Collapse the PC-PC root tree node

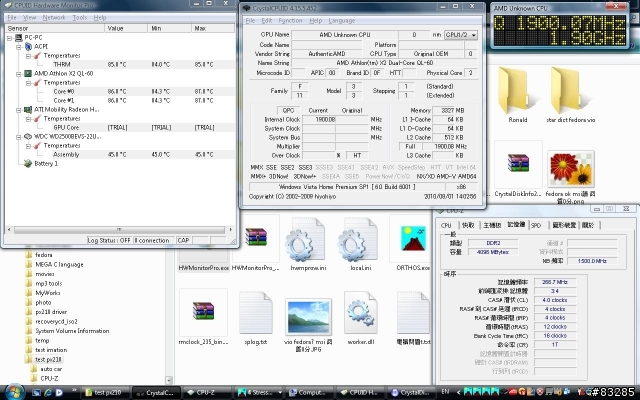point(9,38)
